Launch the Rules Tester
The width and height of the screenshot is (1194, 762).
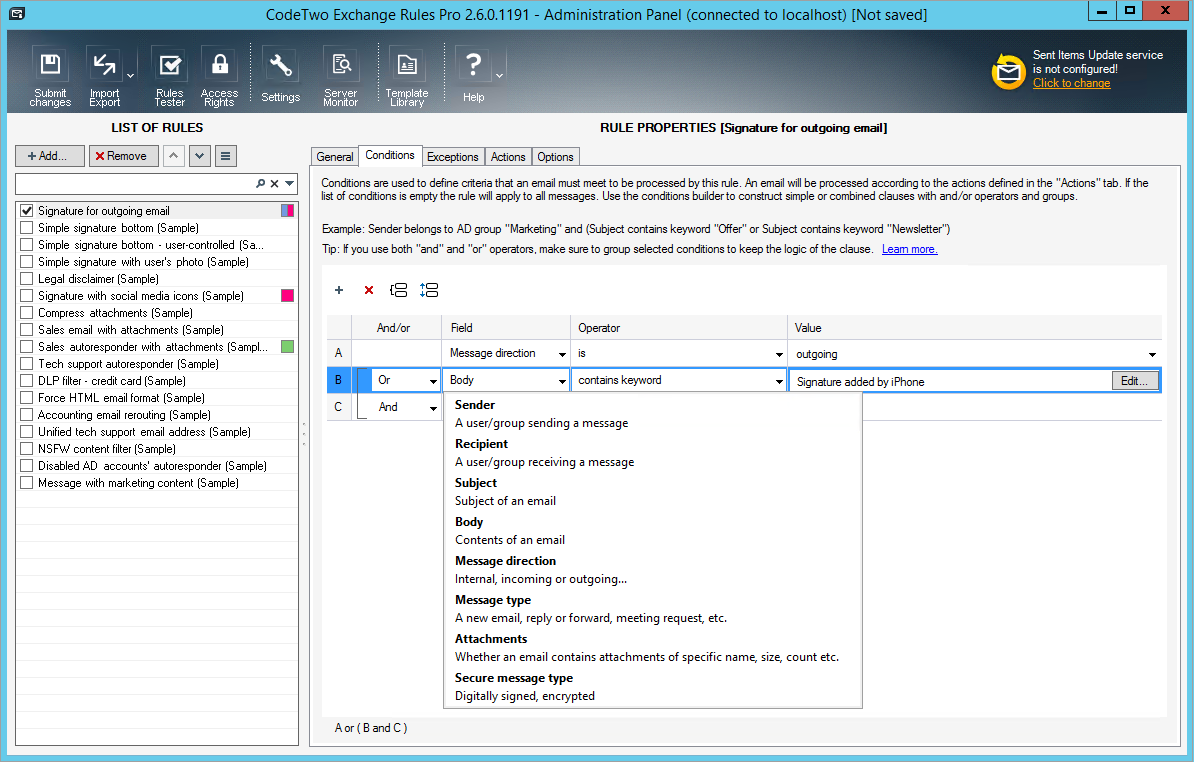(169, 74)
